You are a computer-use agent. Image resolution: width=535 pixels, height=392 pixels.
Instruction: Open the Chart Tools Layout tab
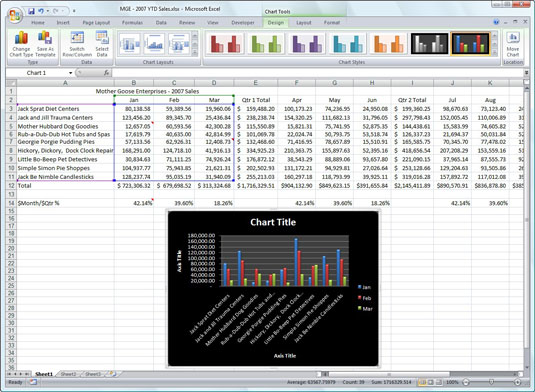[304, 23]
